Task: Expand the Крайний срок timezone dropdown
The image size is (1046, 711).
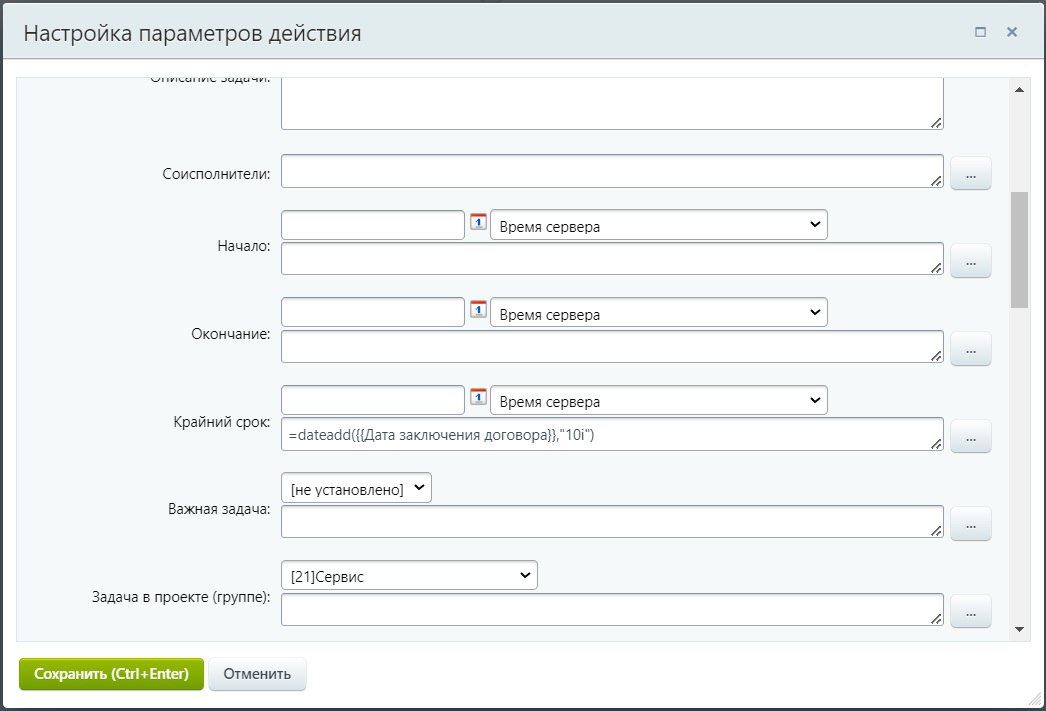Action: [659, 400]
